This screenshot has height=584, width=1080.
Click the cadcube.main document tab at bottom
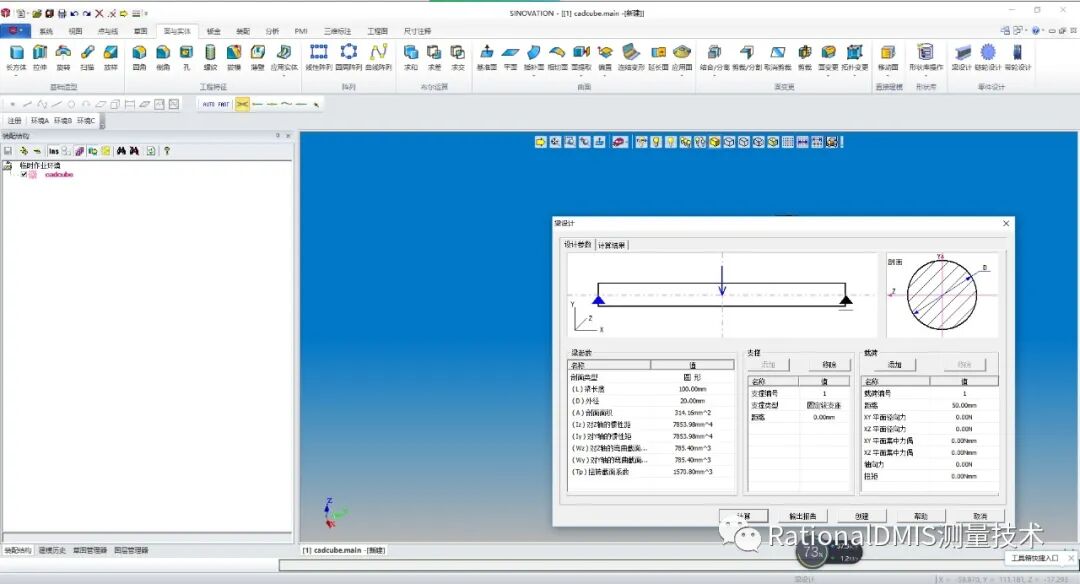pos(344,550)
